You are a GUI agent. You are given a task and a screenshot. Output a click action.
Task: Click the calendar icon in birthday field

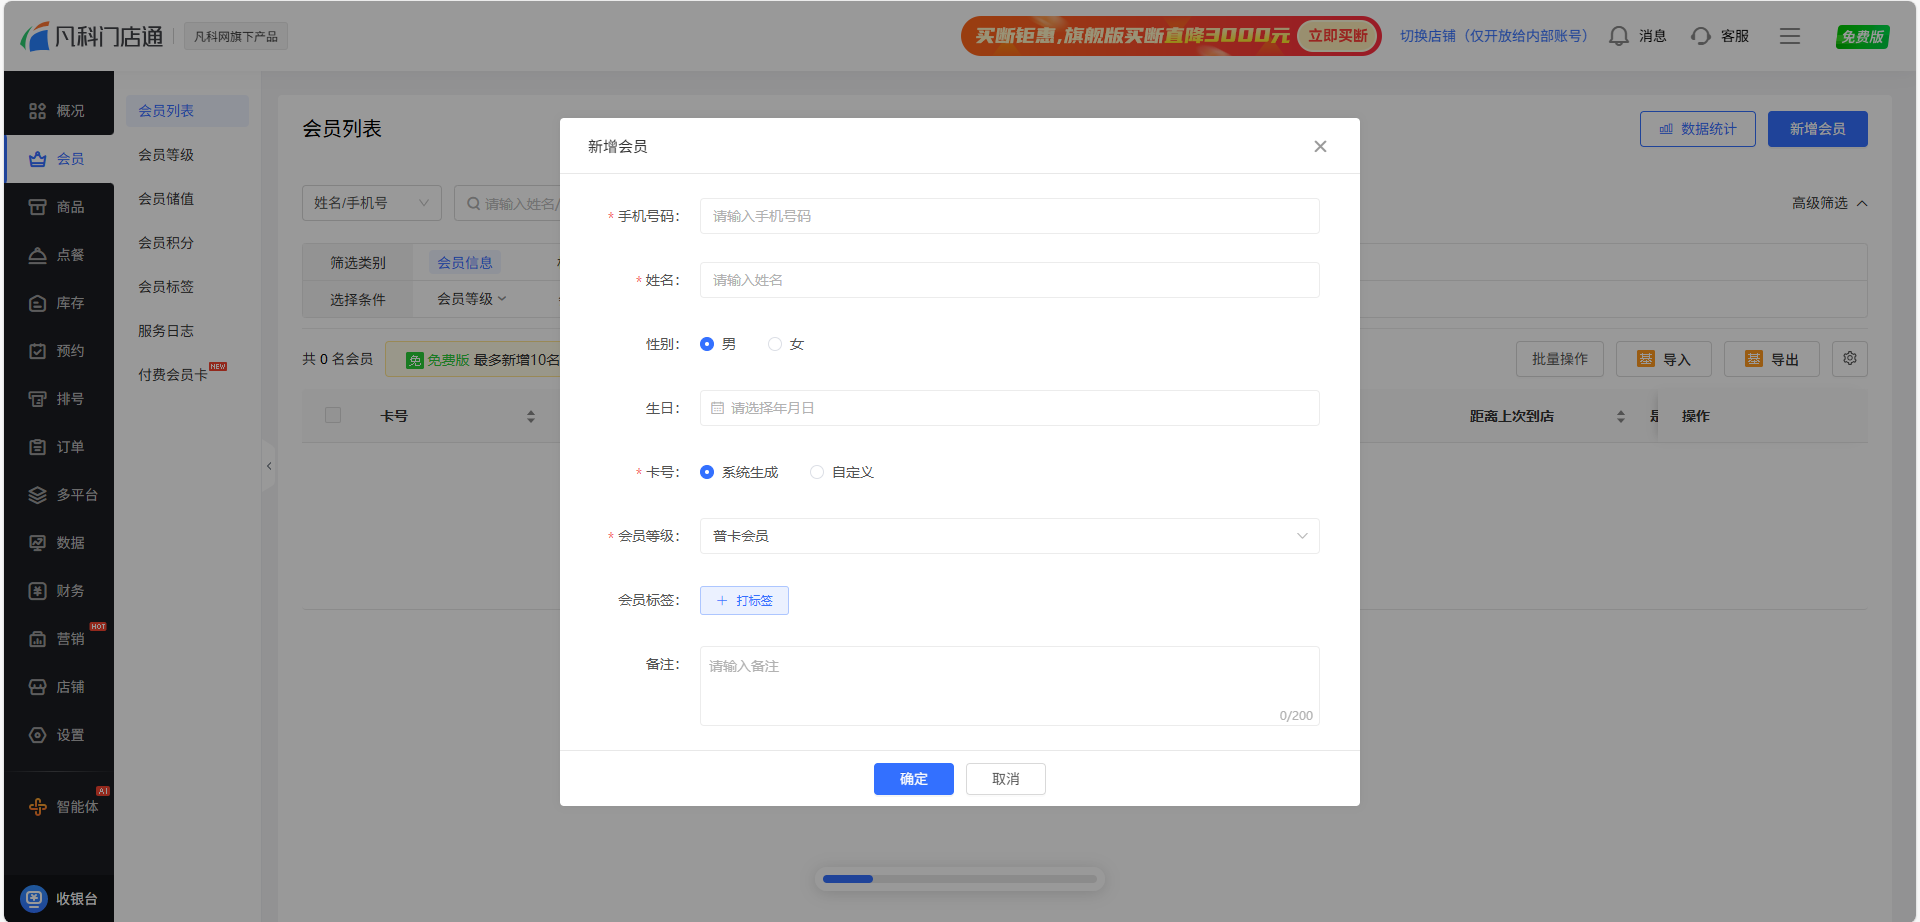coord(717,408)
